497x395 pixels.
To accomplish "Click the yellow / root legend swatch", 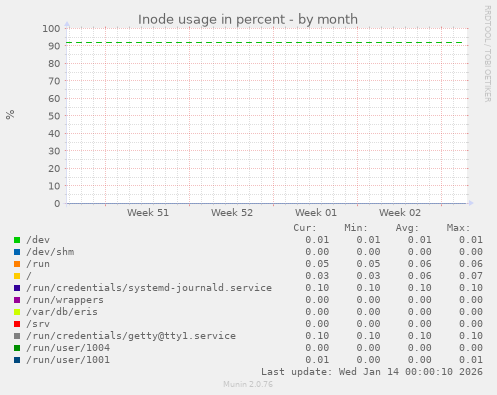I will (17, 276).
